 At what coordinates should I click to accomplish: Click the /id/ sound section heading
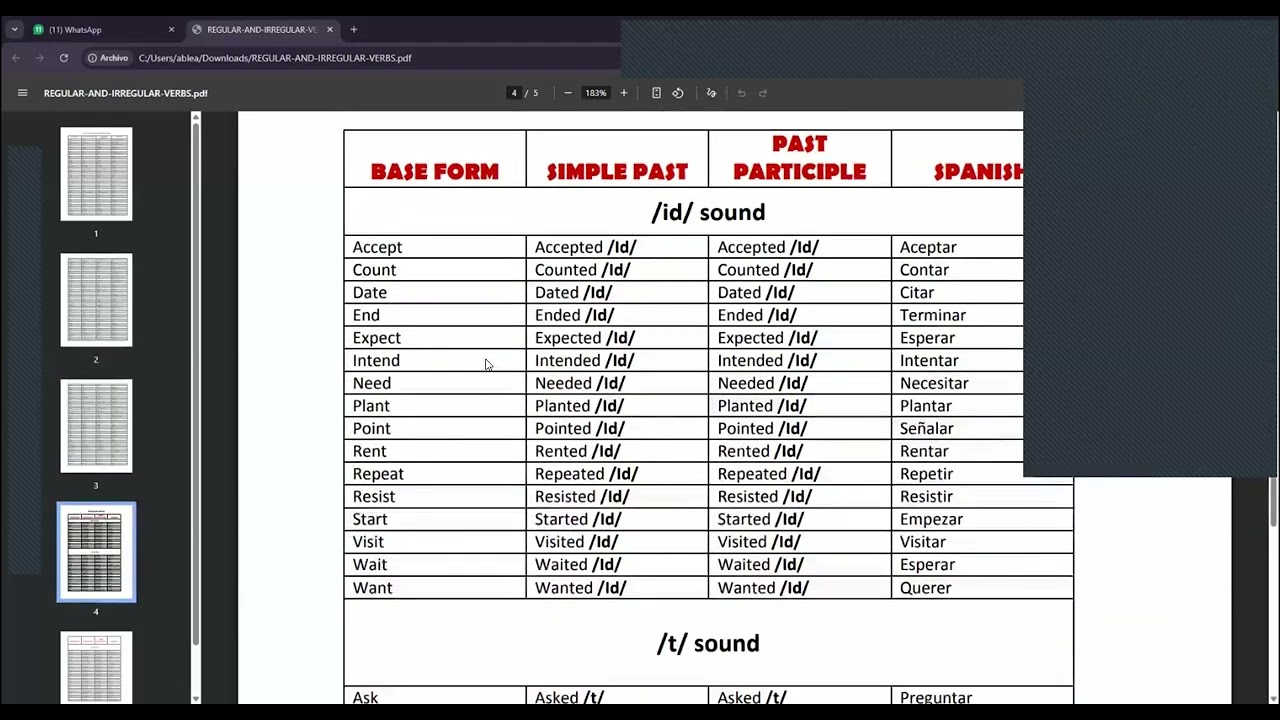(x=708, y=212)
